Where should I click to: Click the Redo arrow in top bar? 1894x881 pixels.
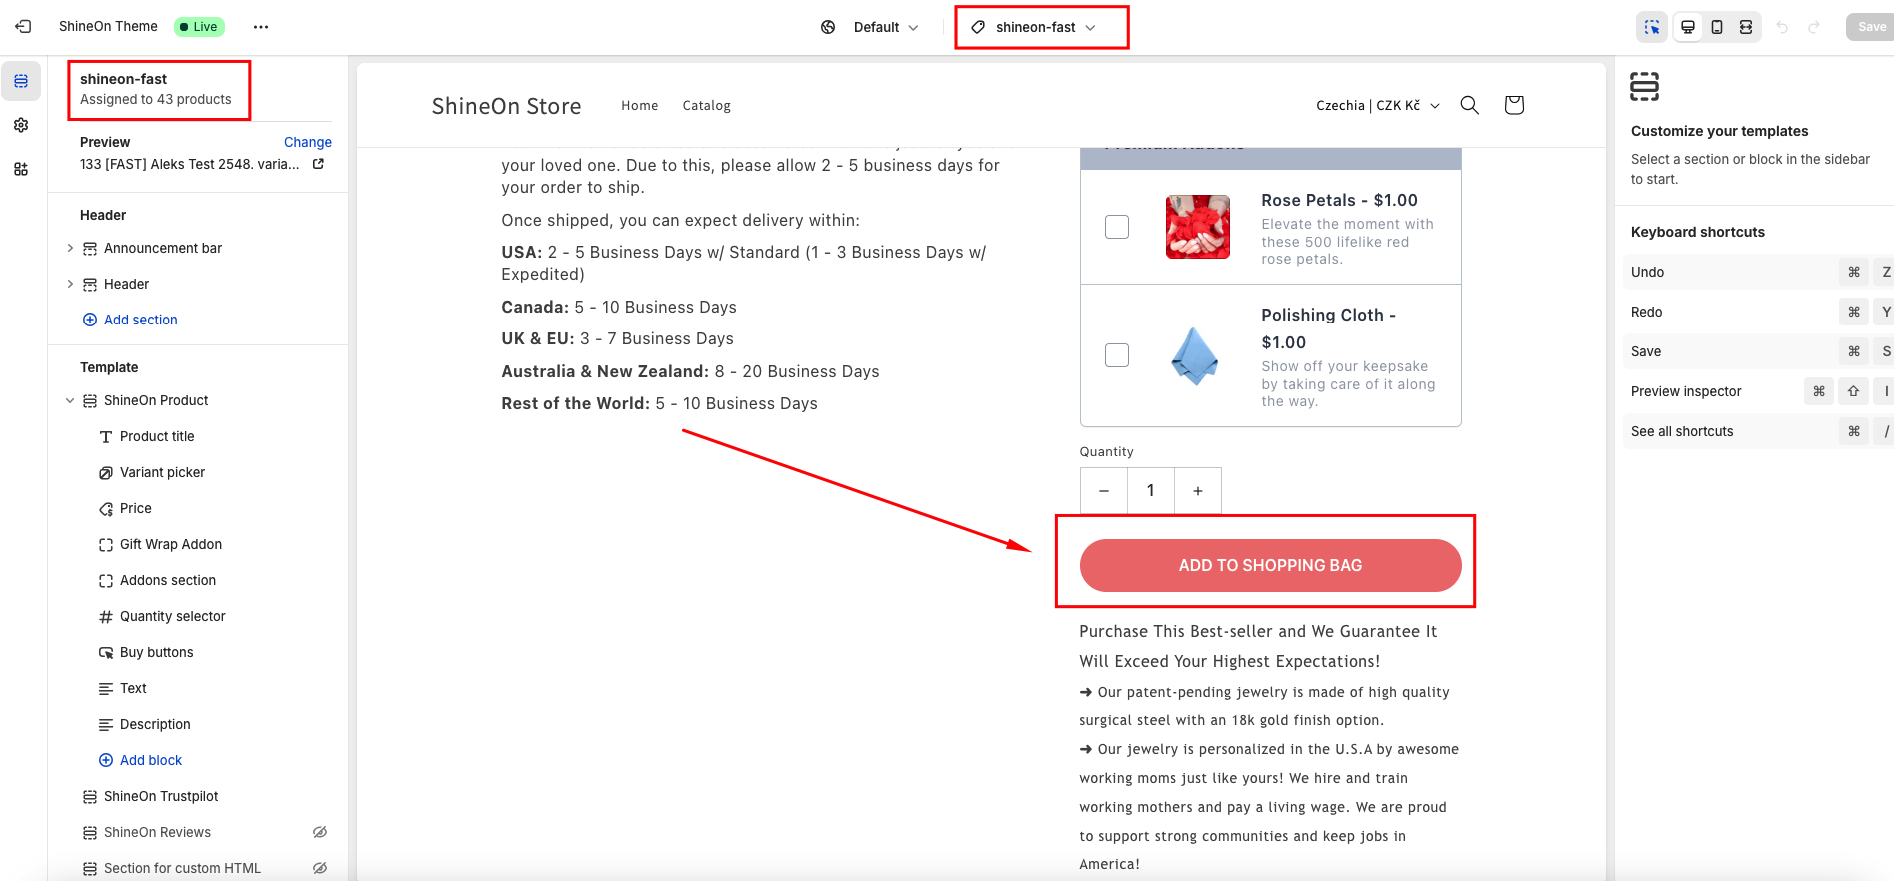tap(1814, 27)
